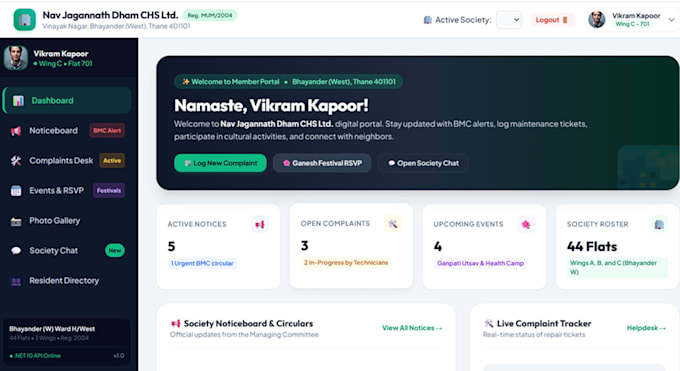Click 'Welcome to Member Portal' pill
680x371 pixels.
pos(288,82)
